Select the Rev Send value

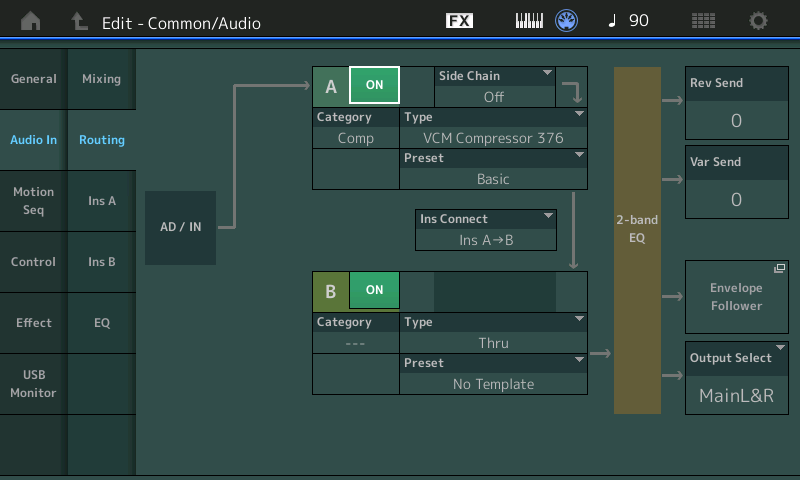click(736, 121)
